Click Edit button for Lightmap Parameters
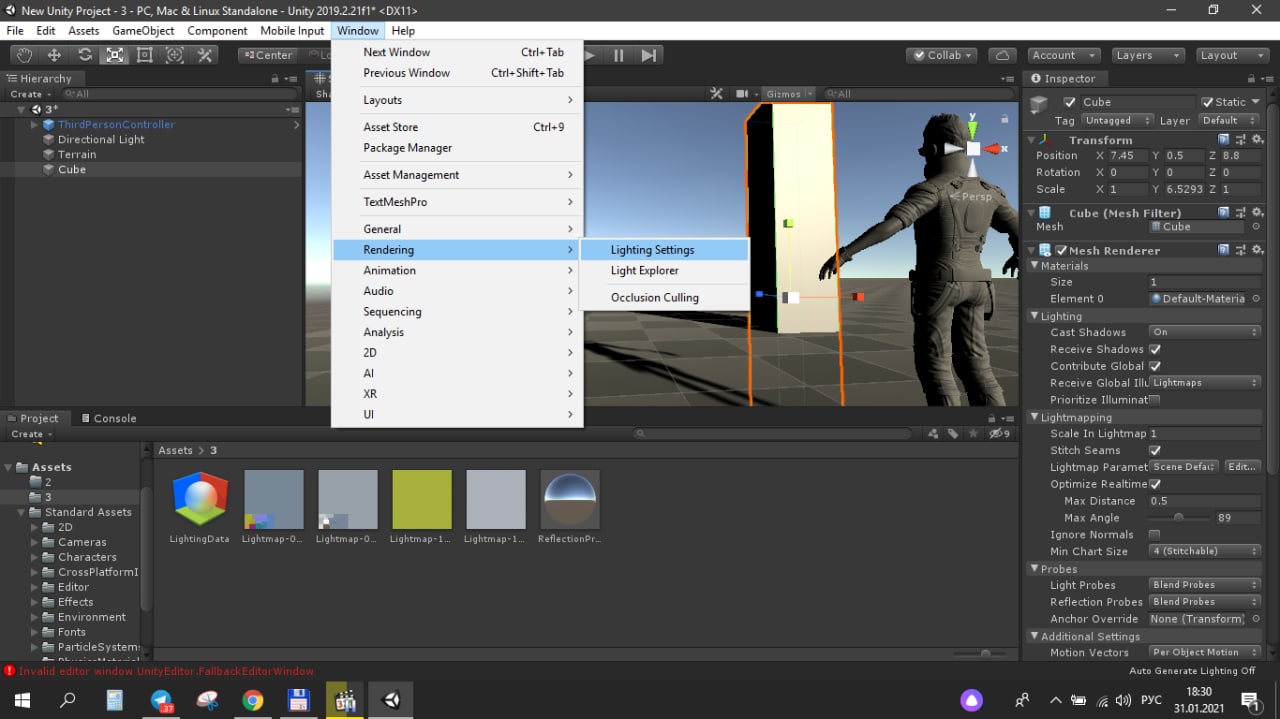The height and width of the screenshot is (719, 1280). (x=1242, y=467)
